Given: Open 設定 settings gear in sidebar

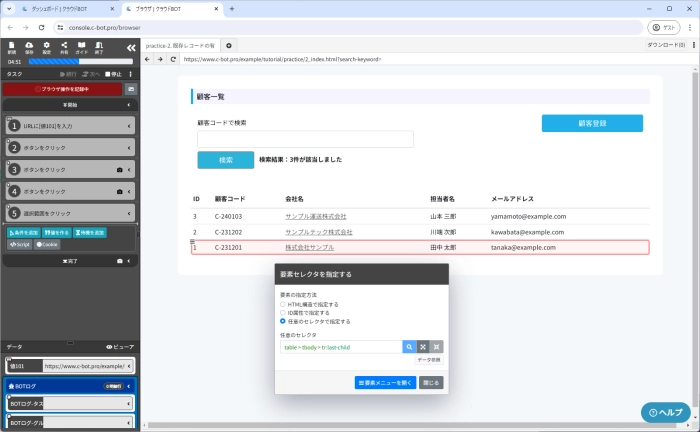Looking at the screenshot, I should [x=47, y=46].
